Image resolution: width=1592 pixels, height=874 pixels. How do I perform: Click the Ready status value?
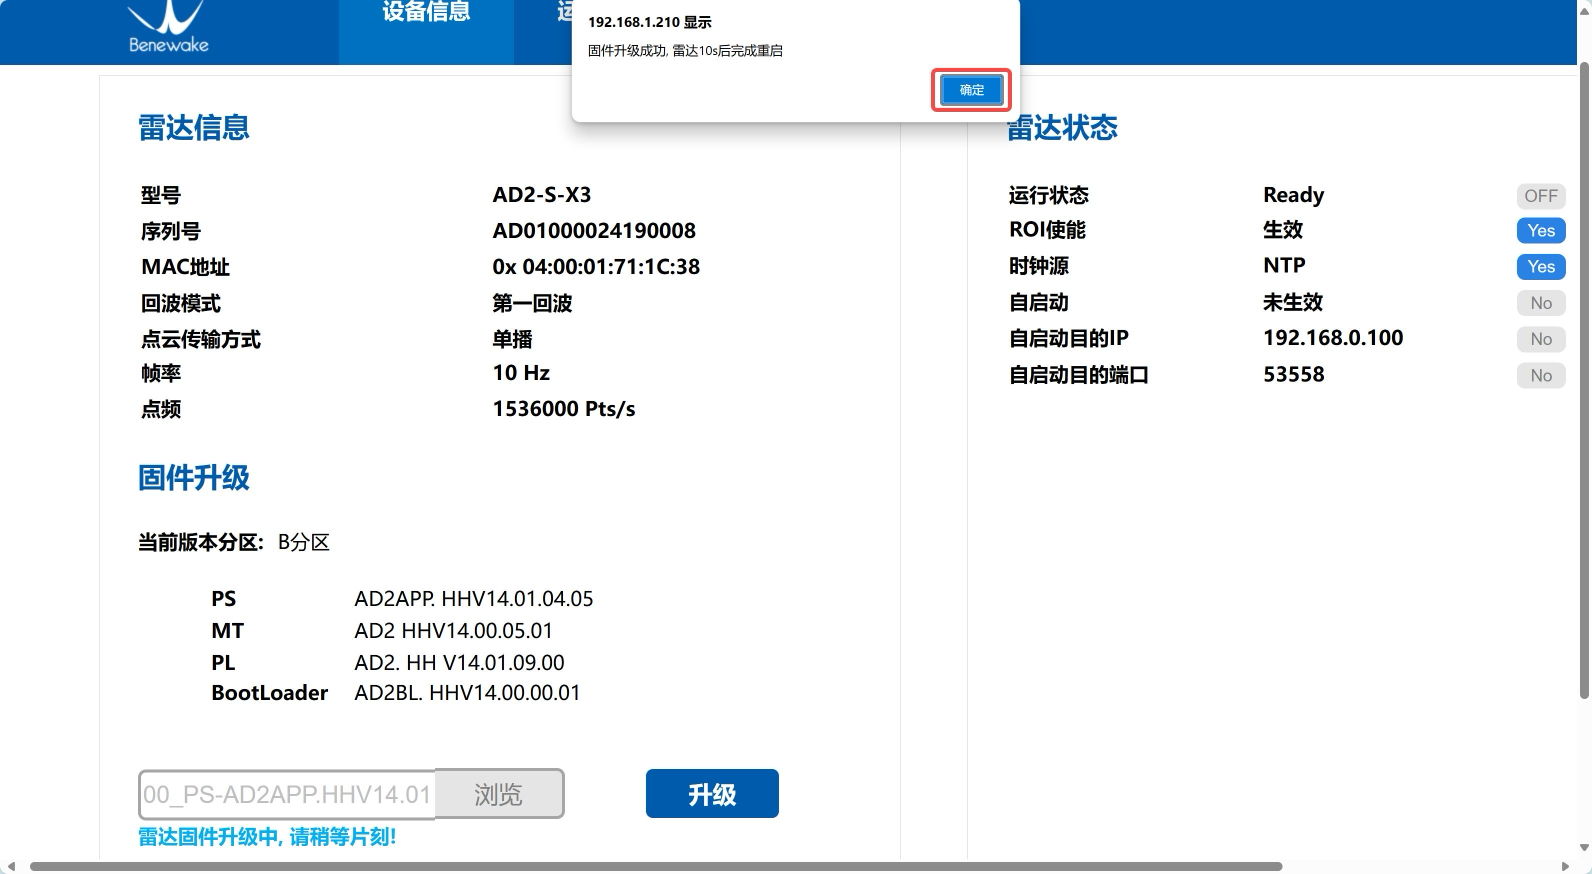[1294, 195]
